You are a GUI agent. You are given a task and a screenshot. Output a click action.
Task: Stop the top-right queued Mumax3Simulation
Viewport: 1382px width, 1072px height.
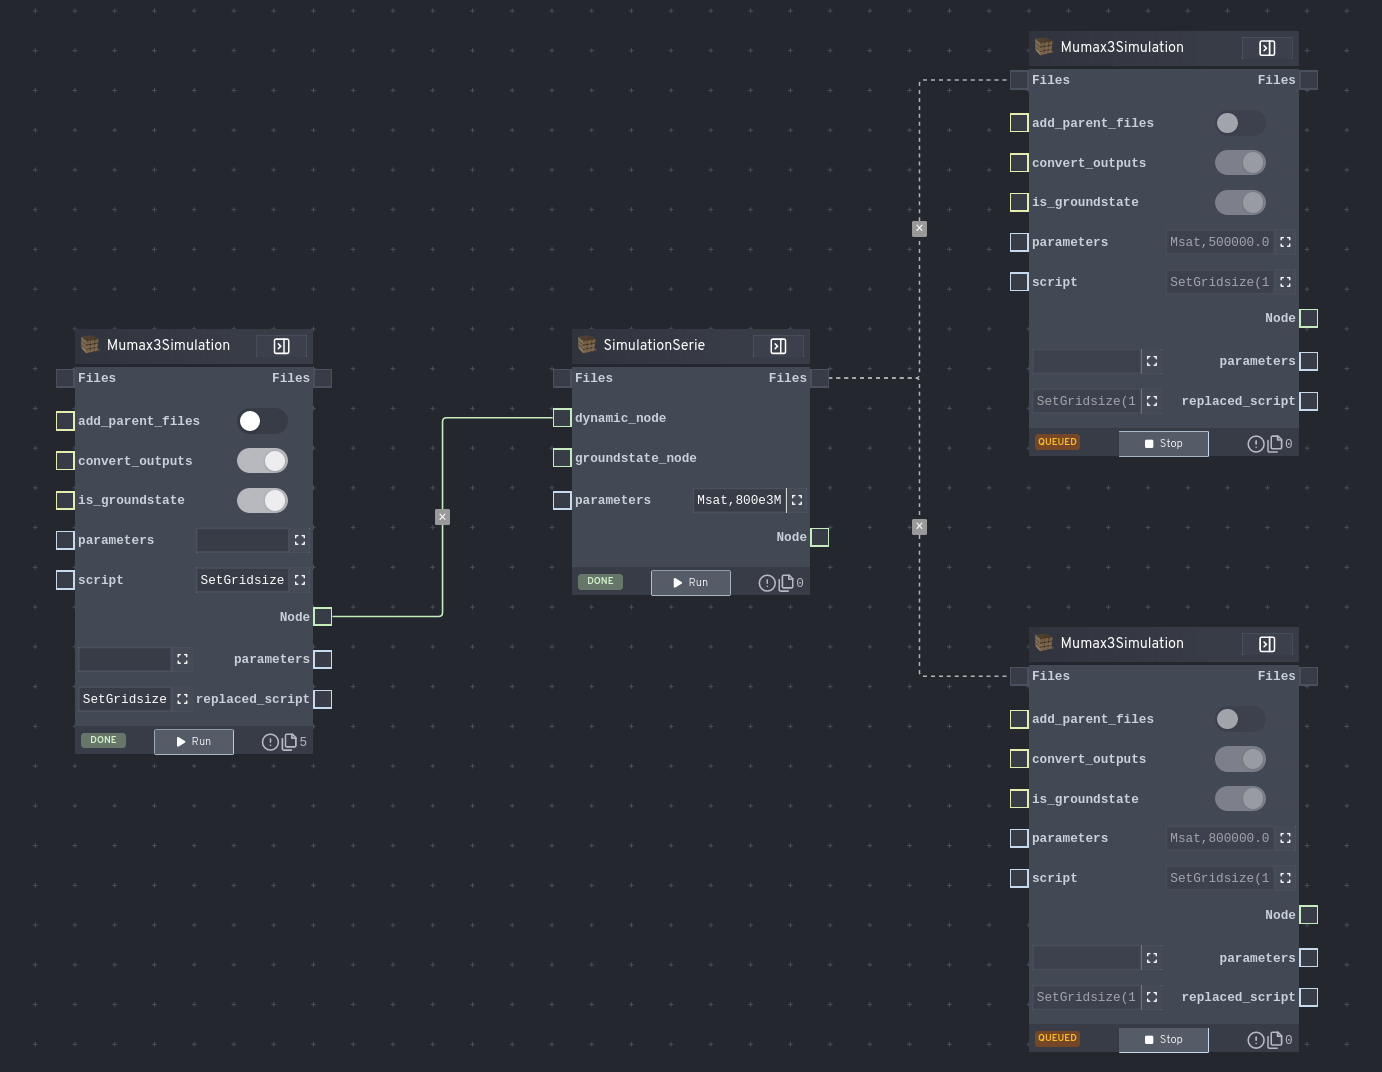coord(1163,444)
